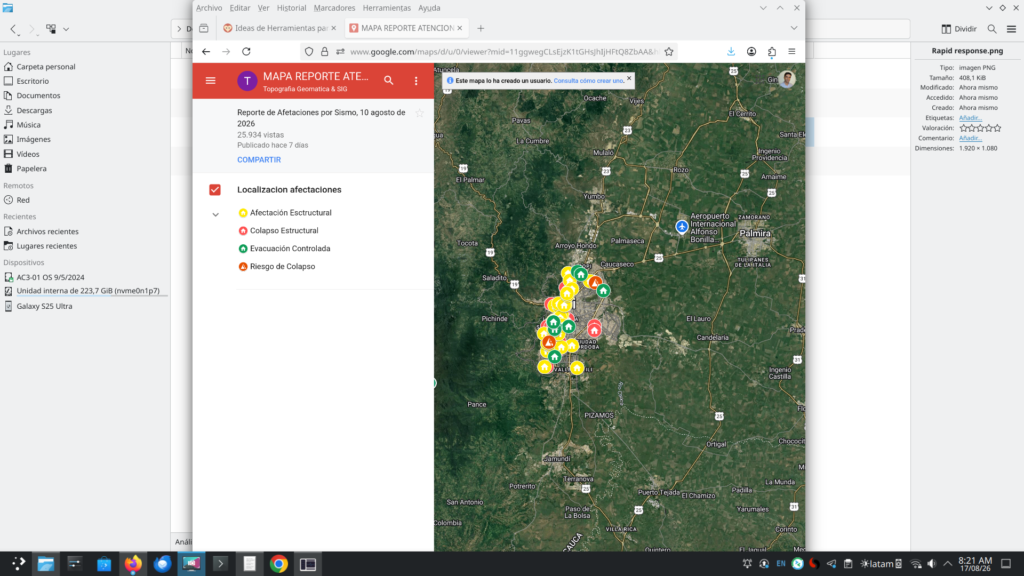Screen dimensions: 1024x576
Task: Open the Google My Maps hamburger menu
Action: pyautogui.click(x=210, y=80)
